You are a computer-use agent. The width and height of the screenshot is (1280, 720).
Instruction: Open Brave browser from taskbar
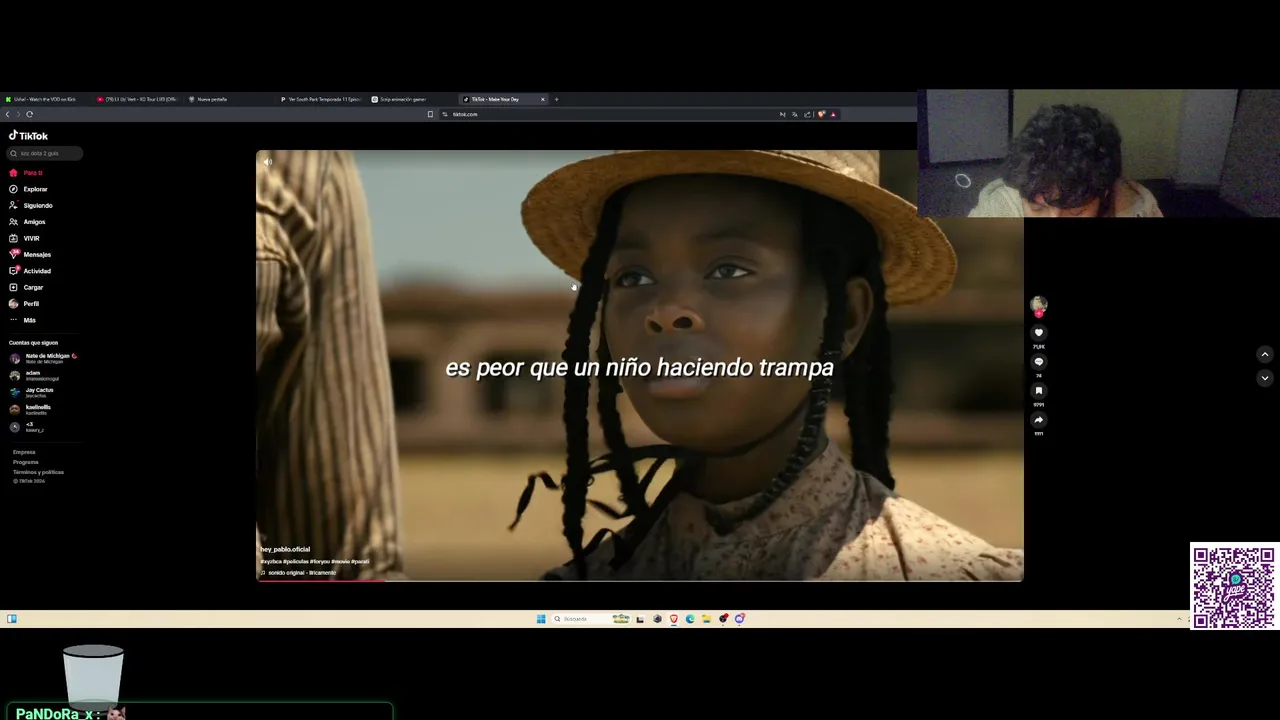pos(674,619)
